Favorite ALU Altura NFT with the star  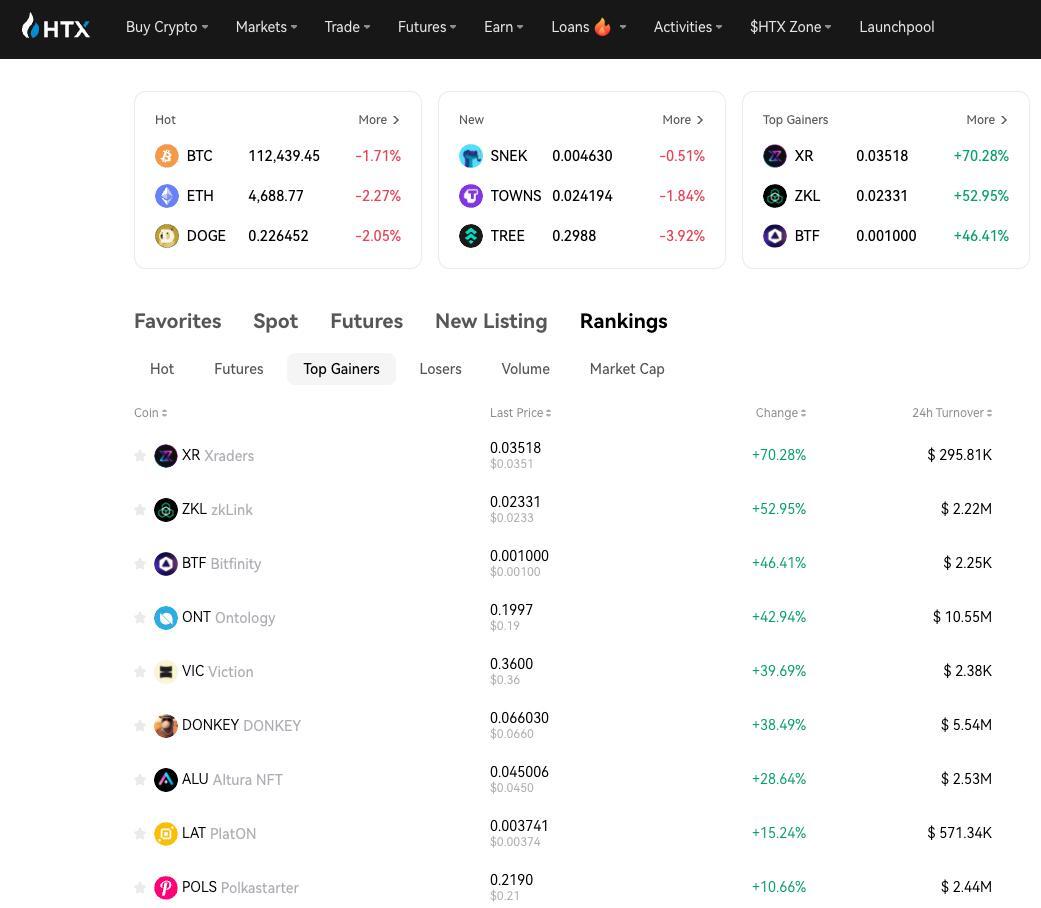pos(139,779)
